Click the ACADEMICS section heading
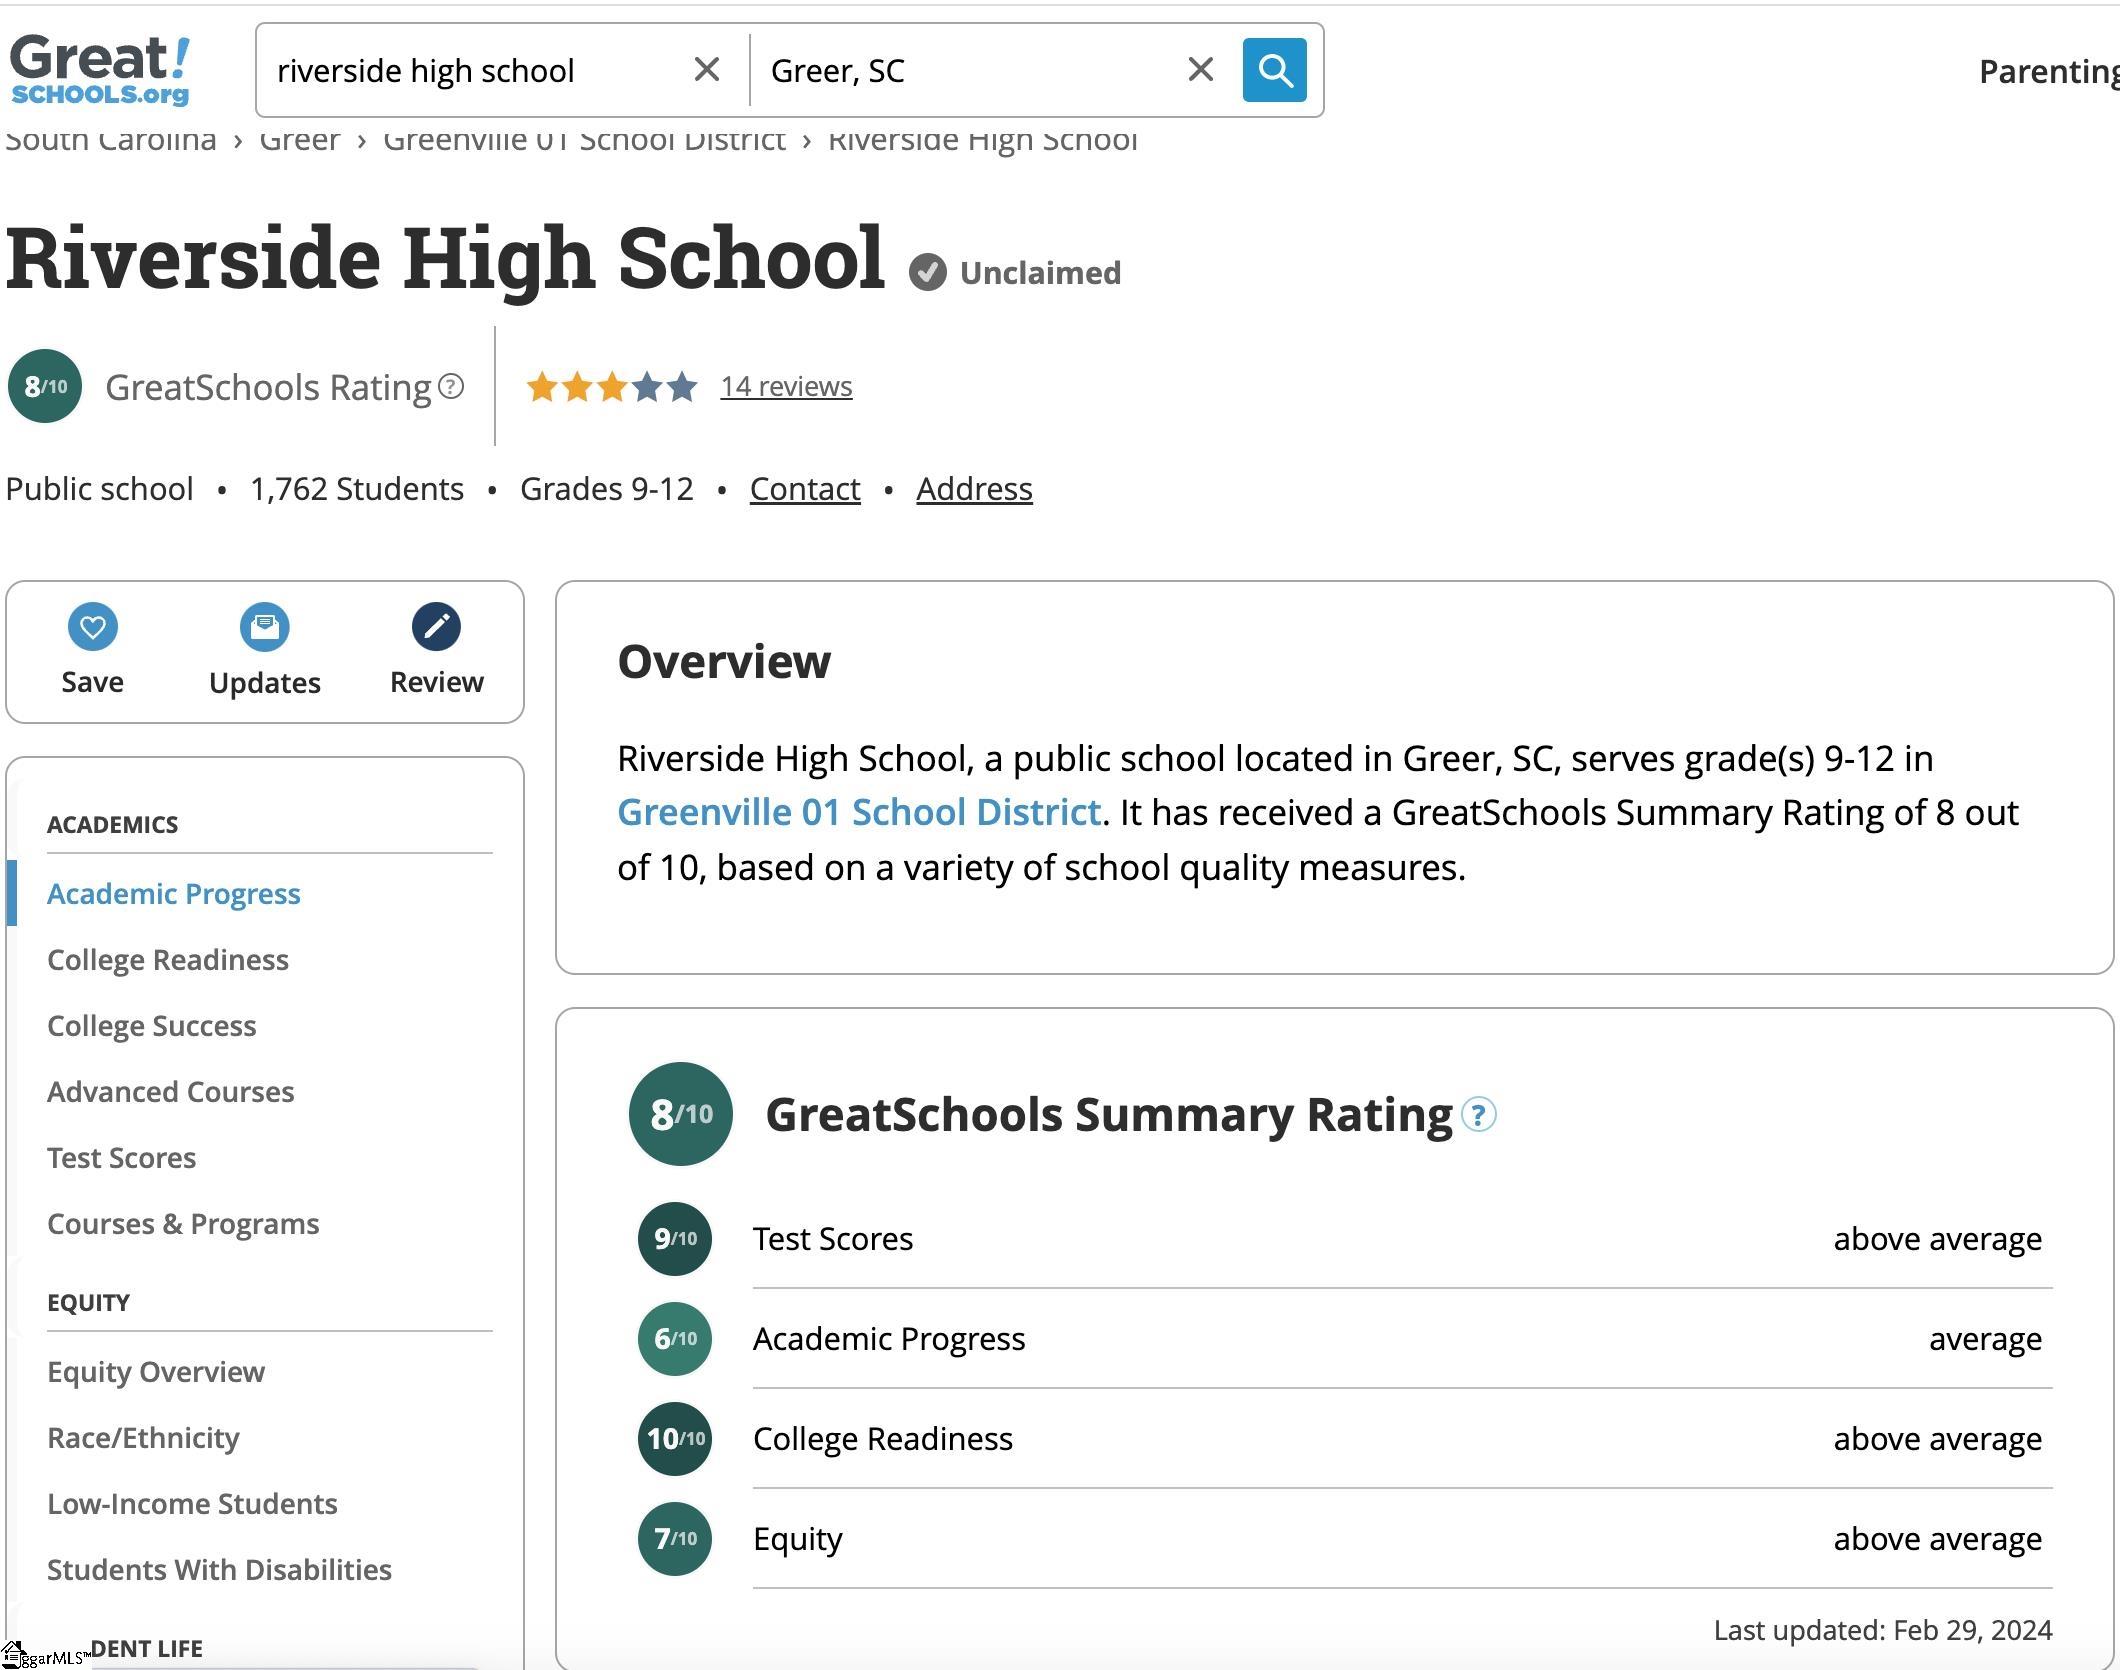 point(113,825)
